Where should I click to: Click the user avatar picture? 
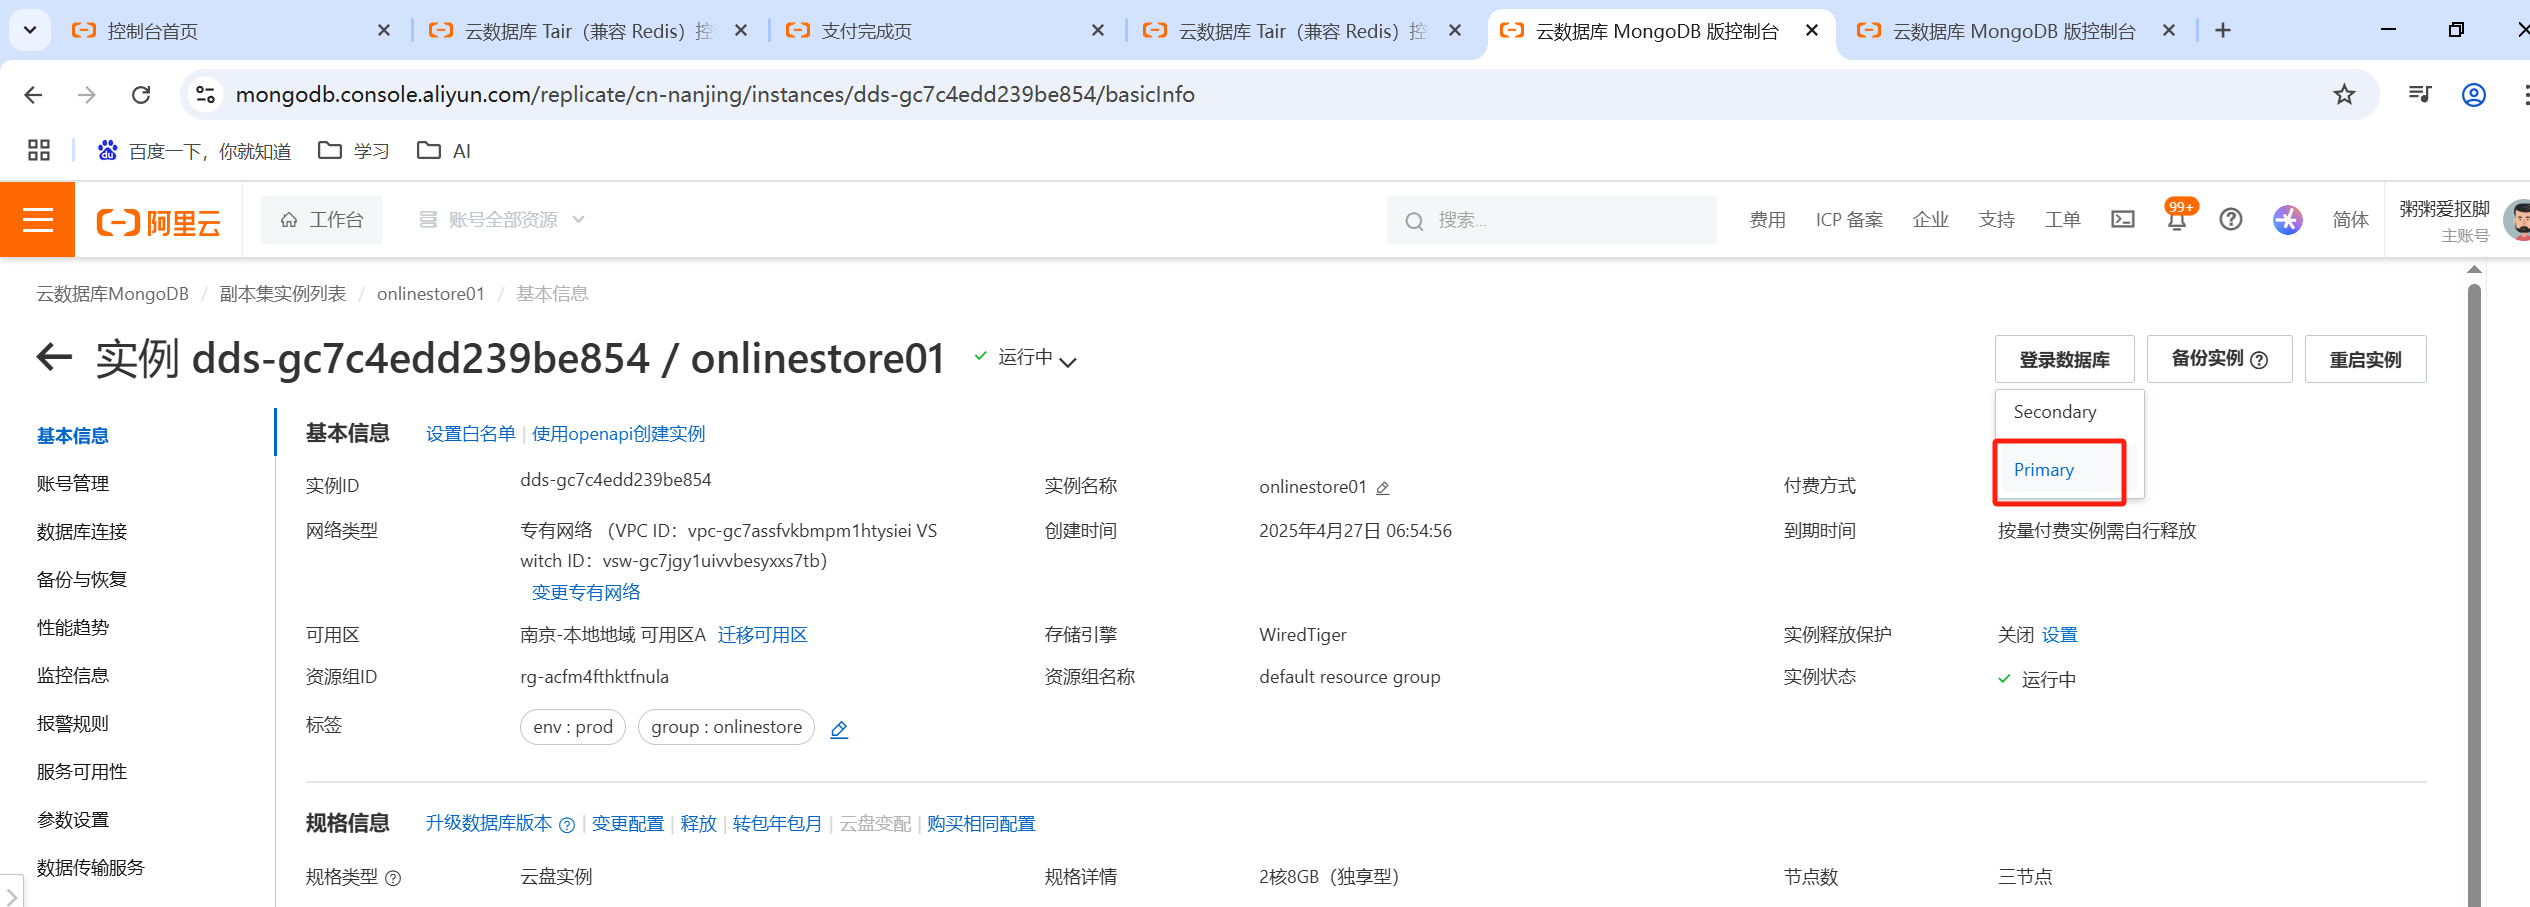point(2516,220)
